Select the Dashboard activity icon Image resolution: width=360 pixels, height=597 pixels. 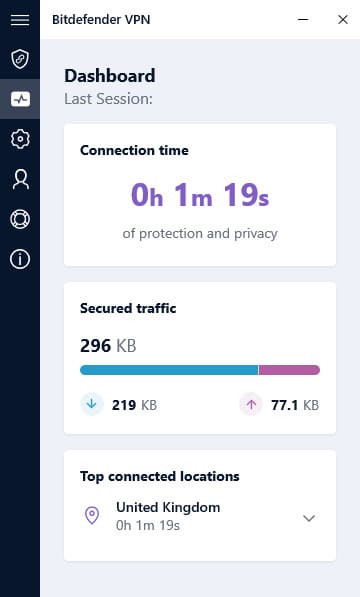point(20,99)
